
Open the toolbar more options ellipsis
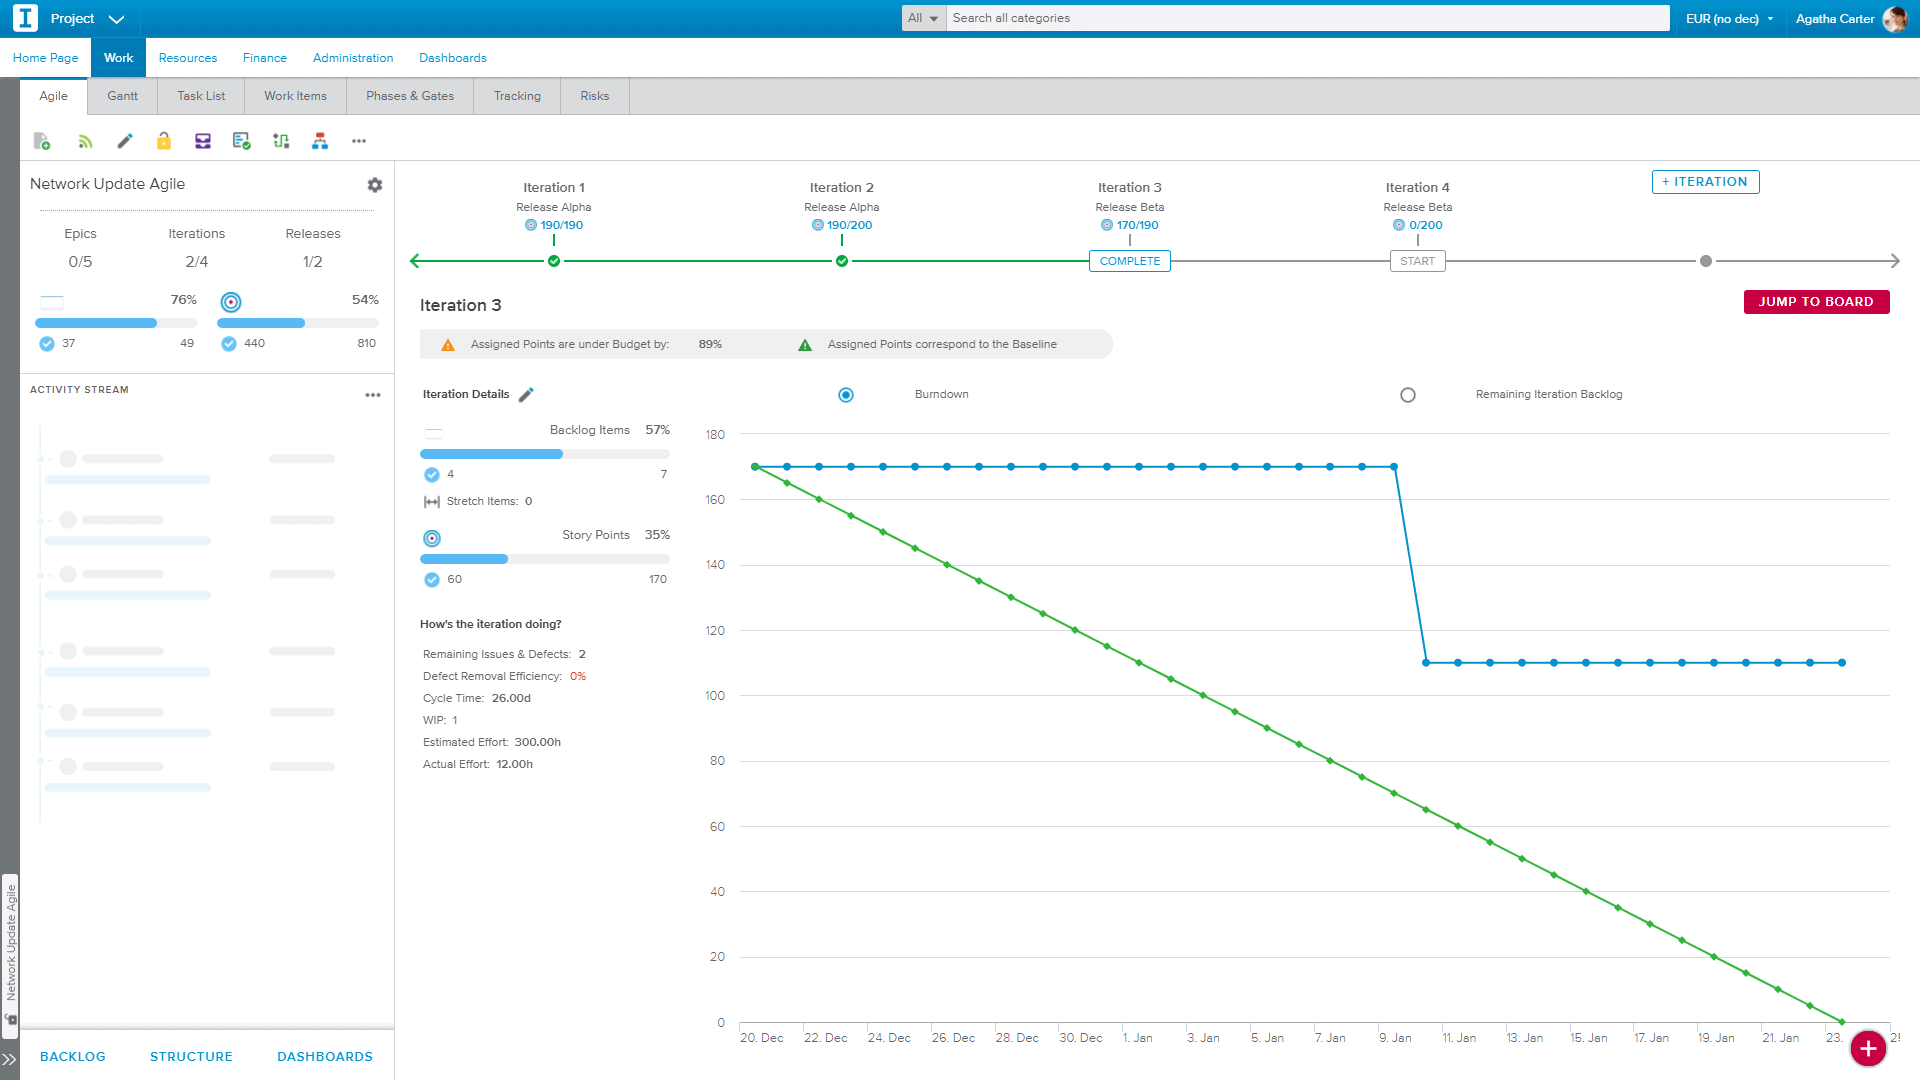tap(359, 141)
